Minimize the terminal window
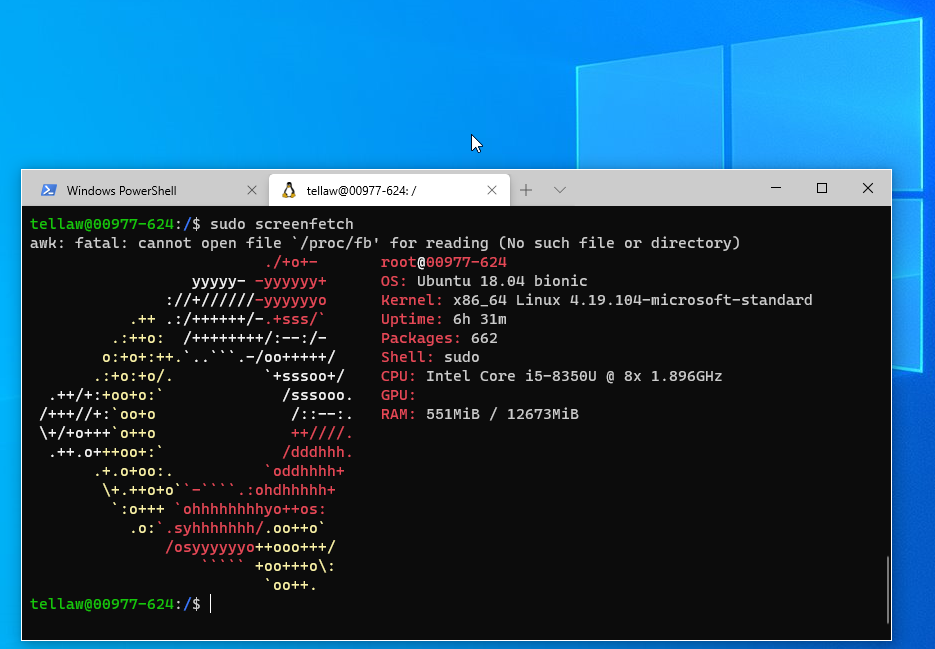Viewport: 935px width, 649px height. coord(775,188)
